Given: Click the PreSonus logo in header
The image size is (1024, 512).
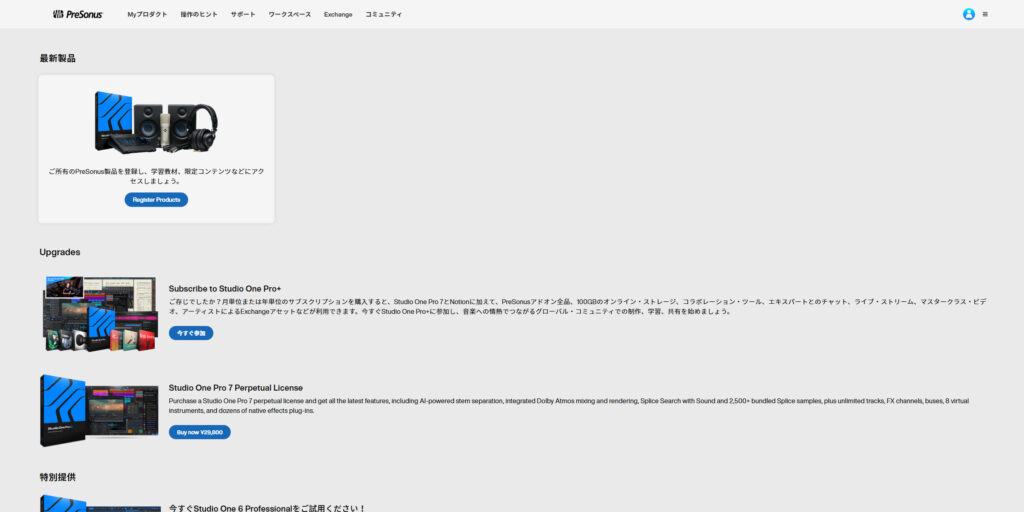Looking at the screenshot, I should (77, 14).
